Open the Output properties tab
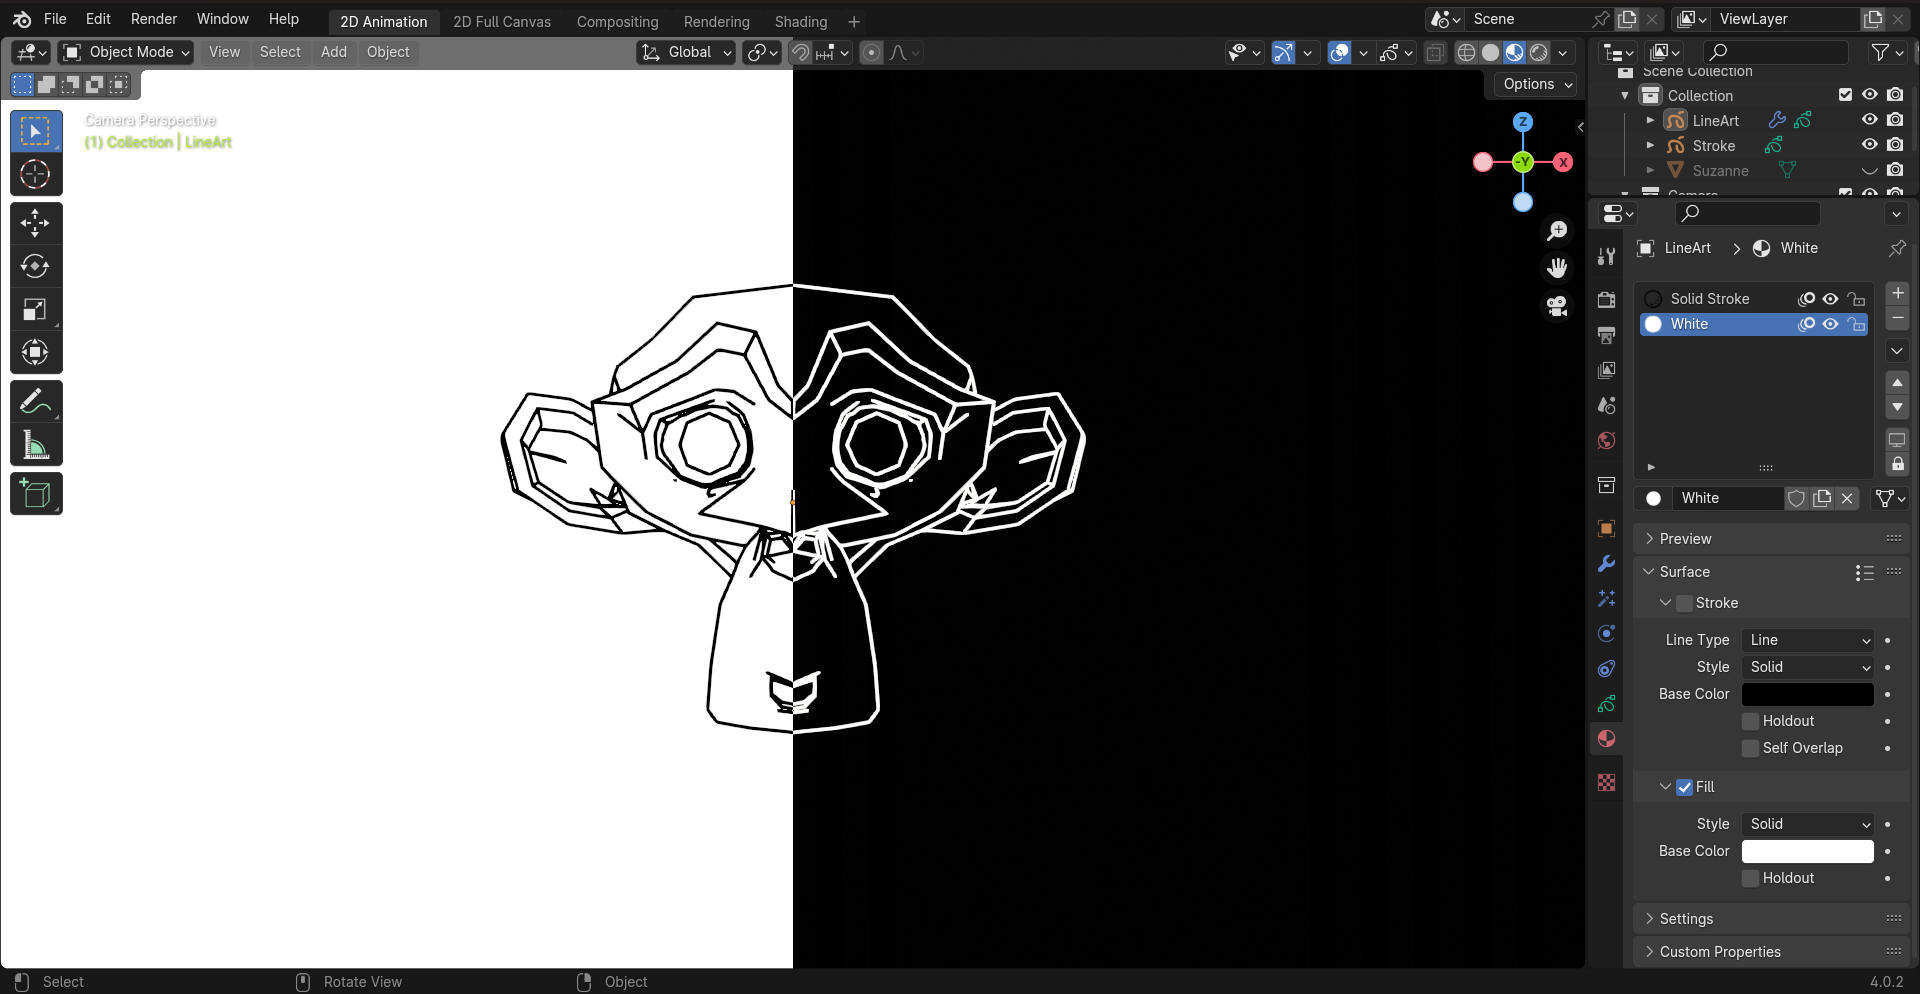1920x994 pixels. coord(1606,335)
